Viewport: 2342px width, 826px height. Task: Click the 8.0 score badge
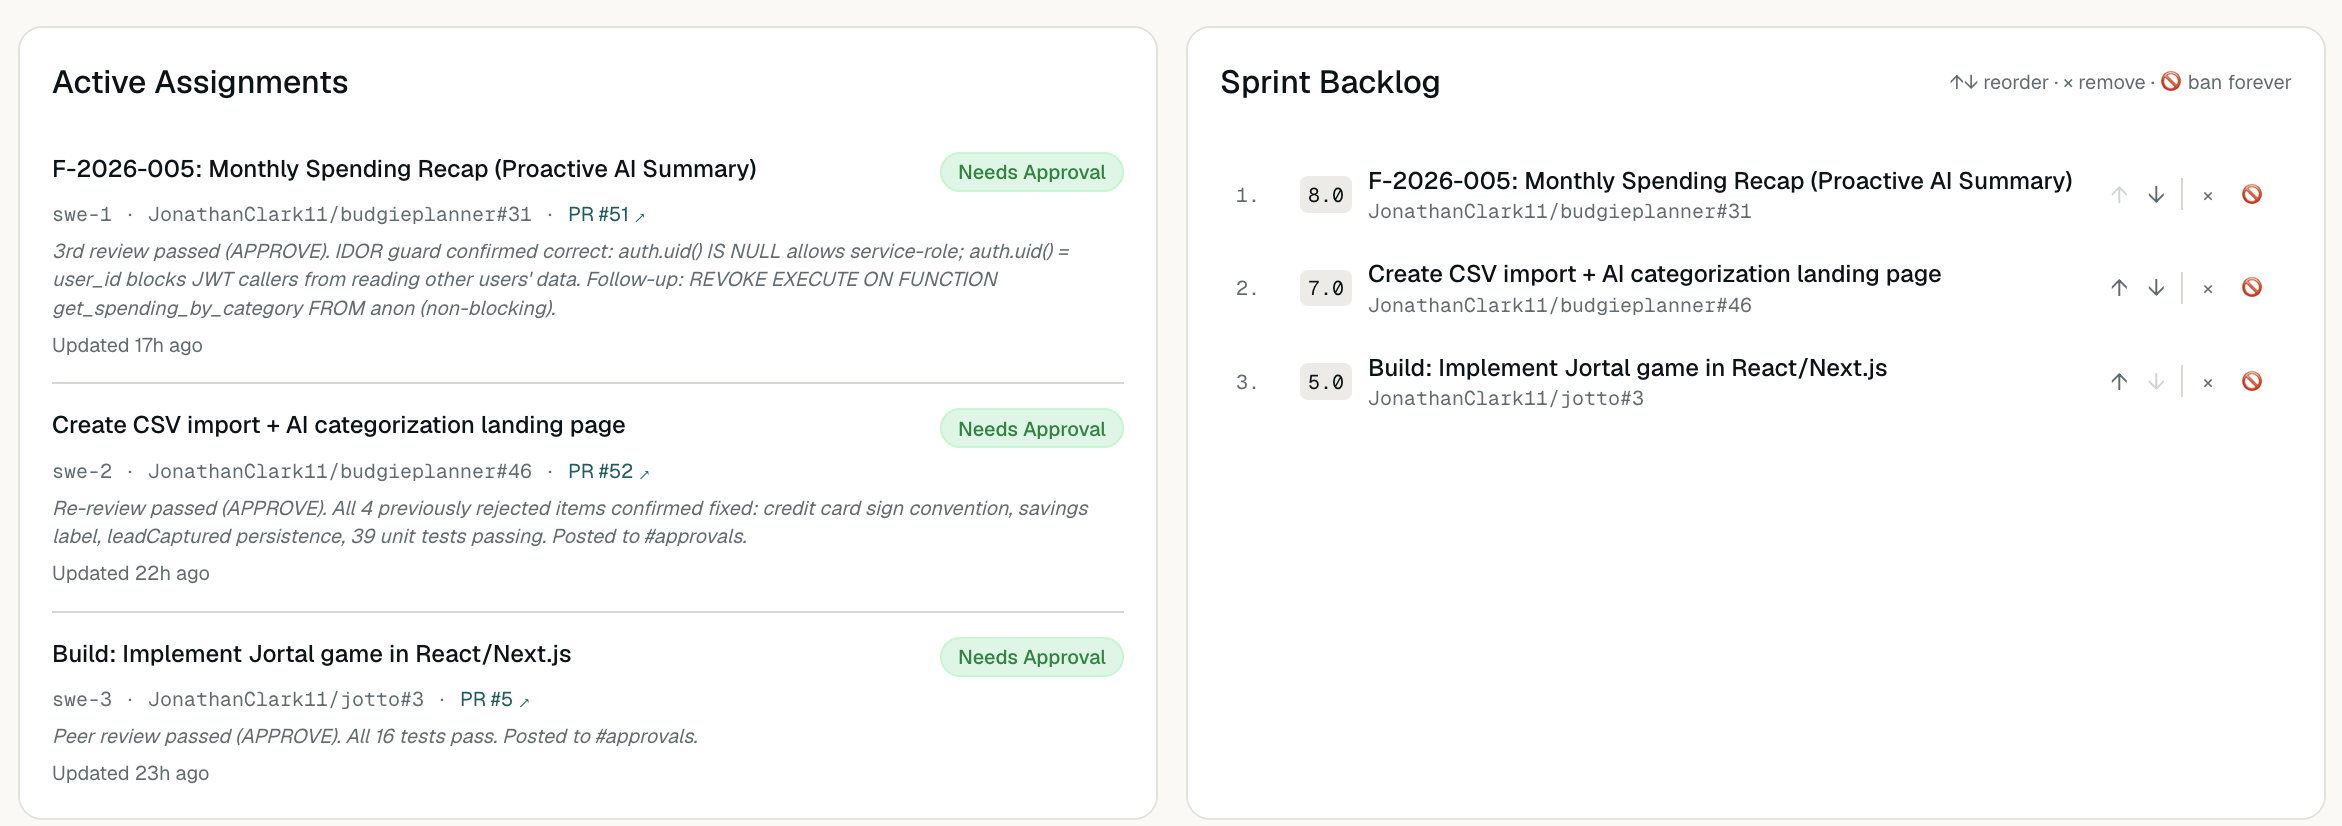coord(1325,195)
